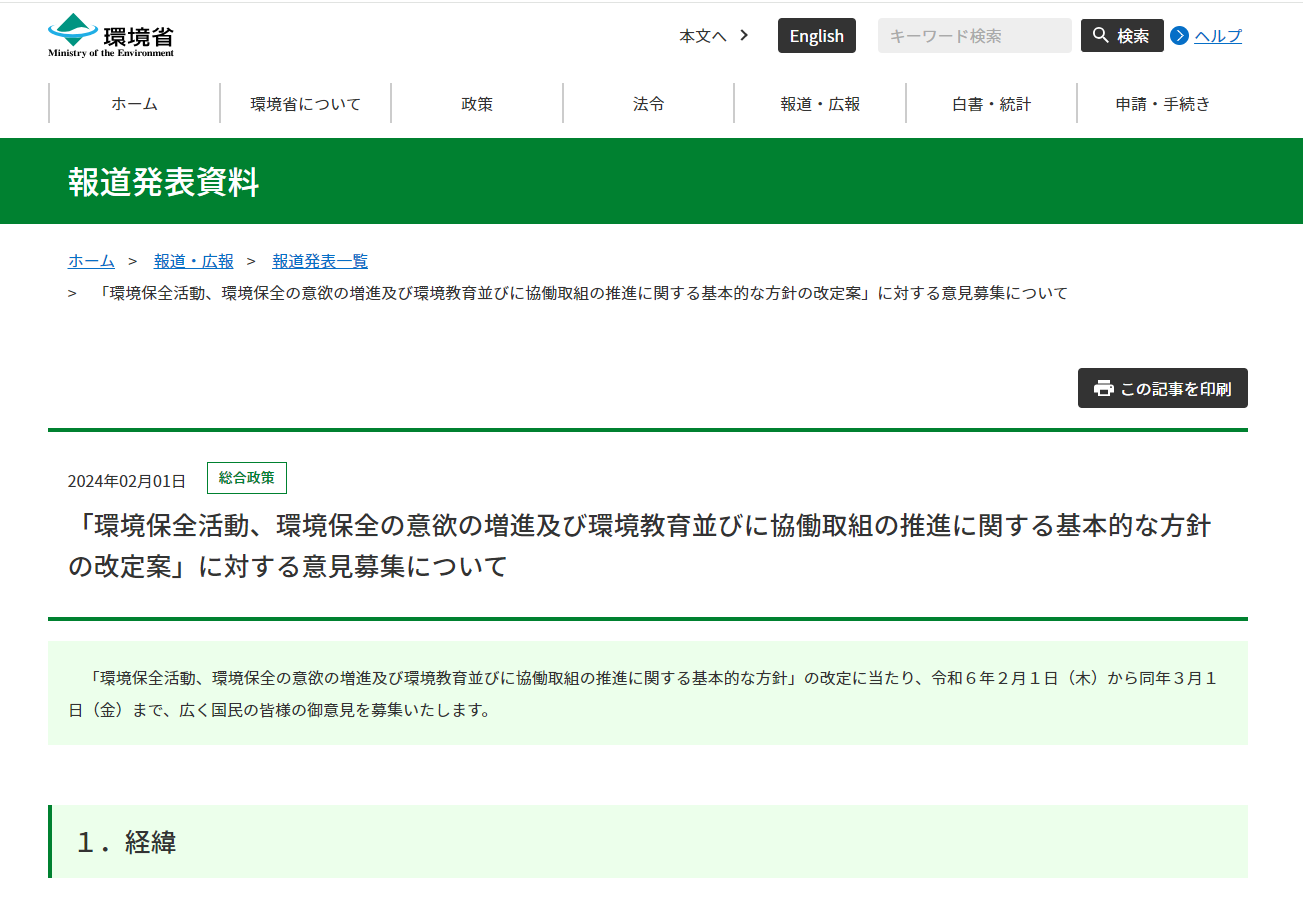The height and width of the screenshot is (903, 1303).
Task: Click the Ministry of the Environment logo
Action: point(111,36)
